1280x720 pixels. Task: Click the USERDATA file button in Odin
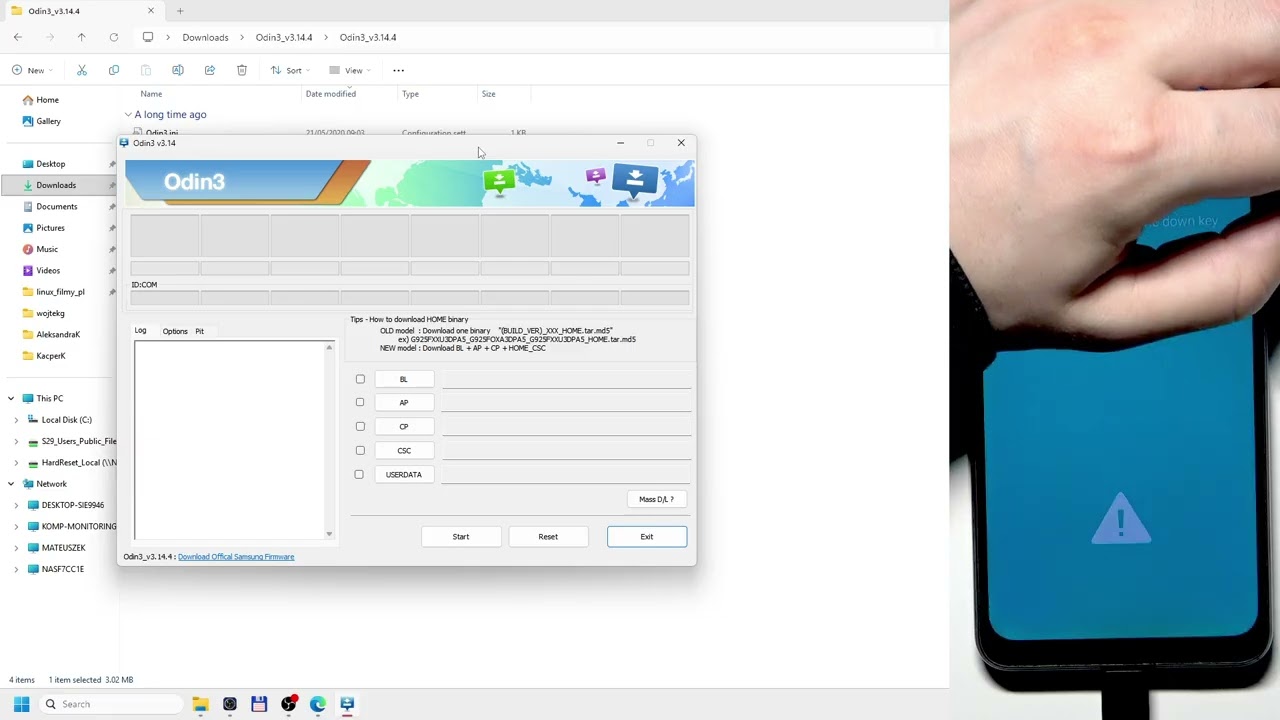click(404, 474)
